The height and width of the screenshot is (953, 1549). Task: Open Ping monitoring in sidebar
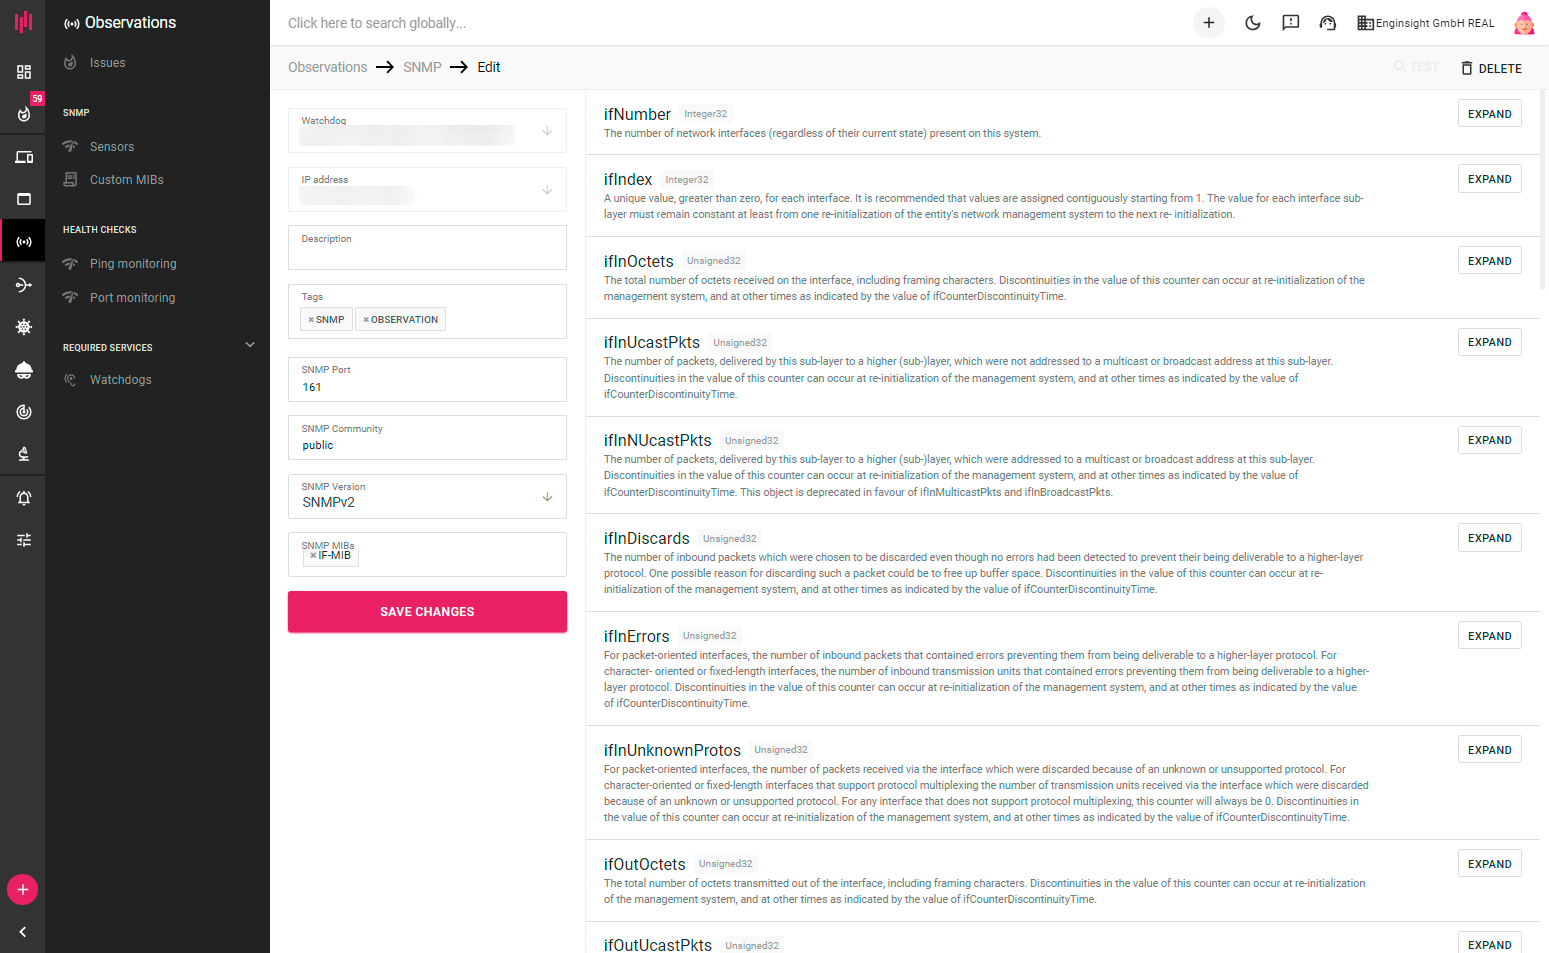tap(133, 264)
